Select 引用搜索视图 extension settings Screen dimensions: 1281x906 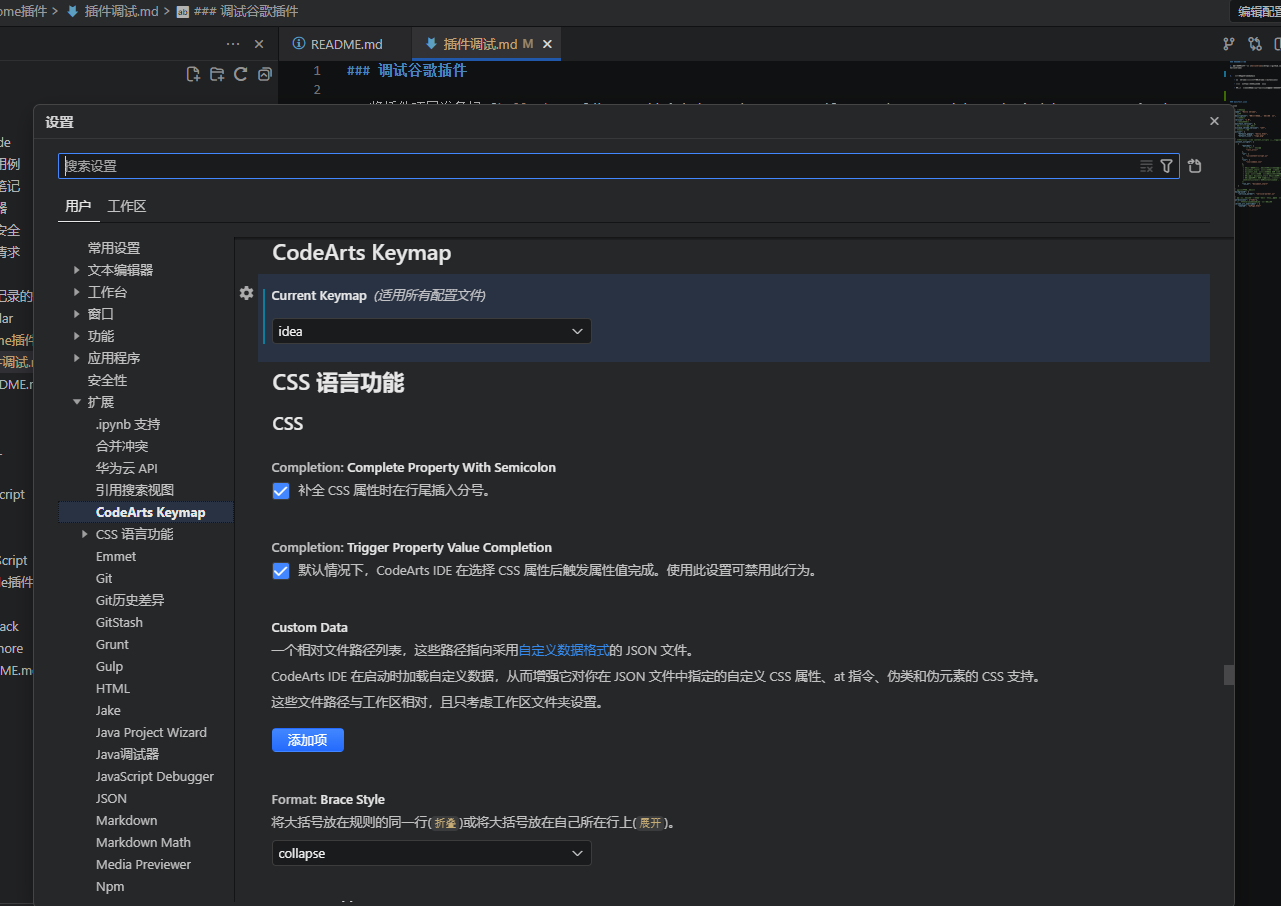135,490
